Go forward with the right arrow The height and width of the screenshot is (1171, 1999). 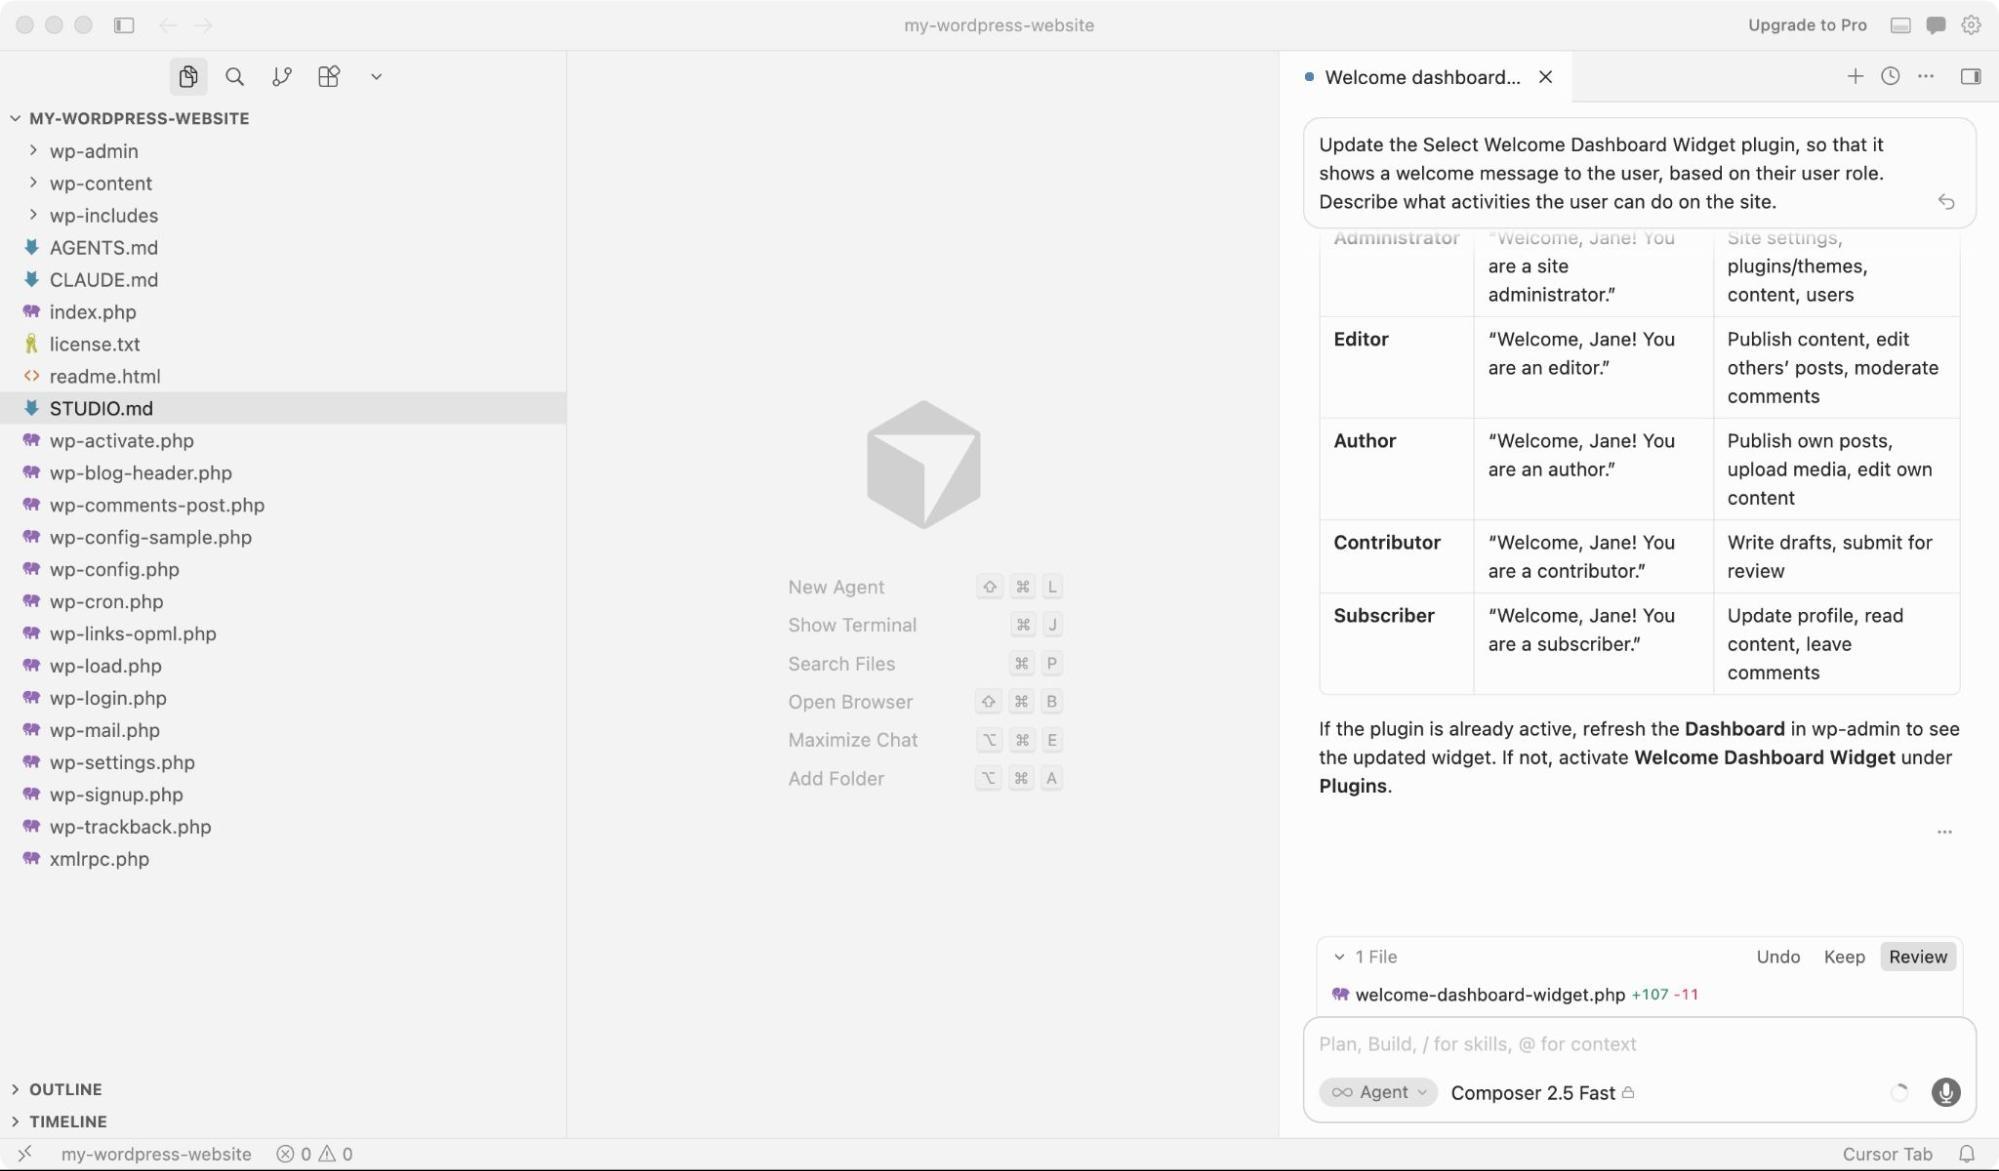pyautogui.click(x=203, y=25)
